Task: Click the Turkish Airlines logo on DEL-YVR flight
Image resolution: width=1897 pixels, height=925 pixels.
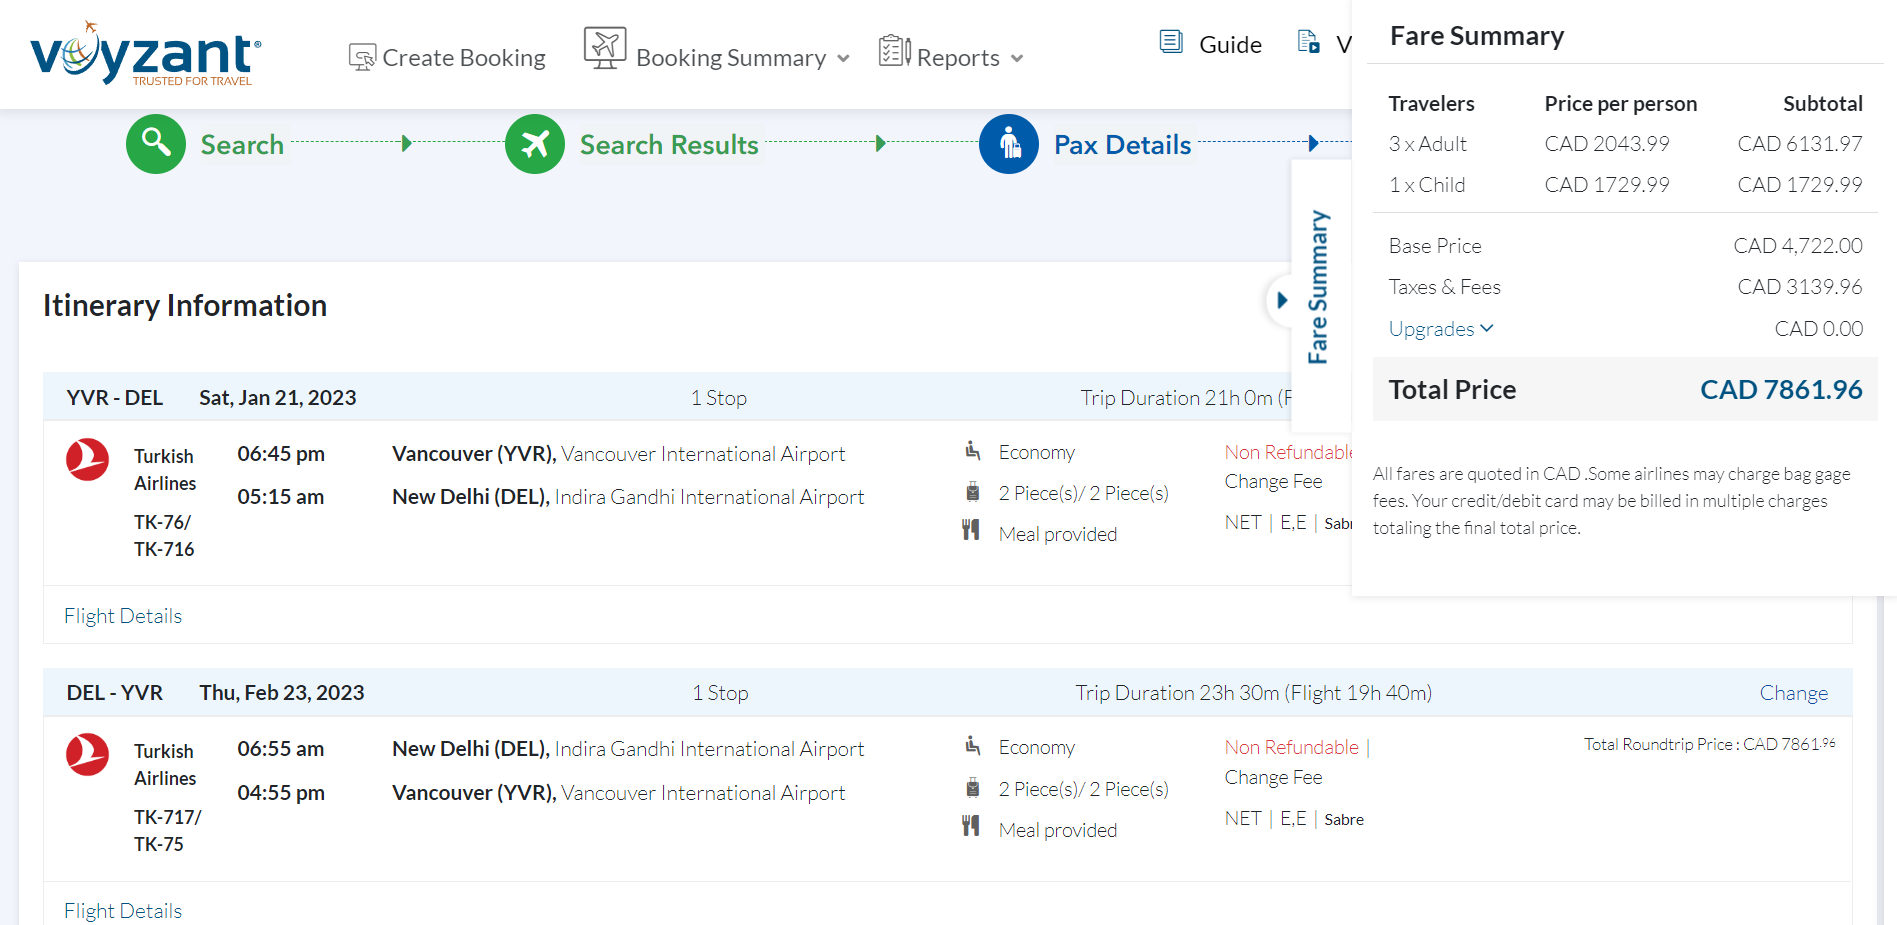Action: [x=88, y=755]
